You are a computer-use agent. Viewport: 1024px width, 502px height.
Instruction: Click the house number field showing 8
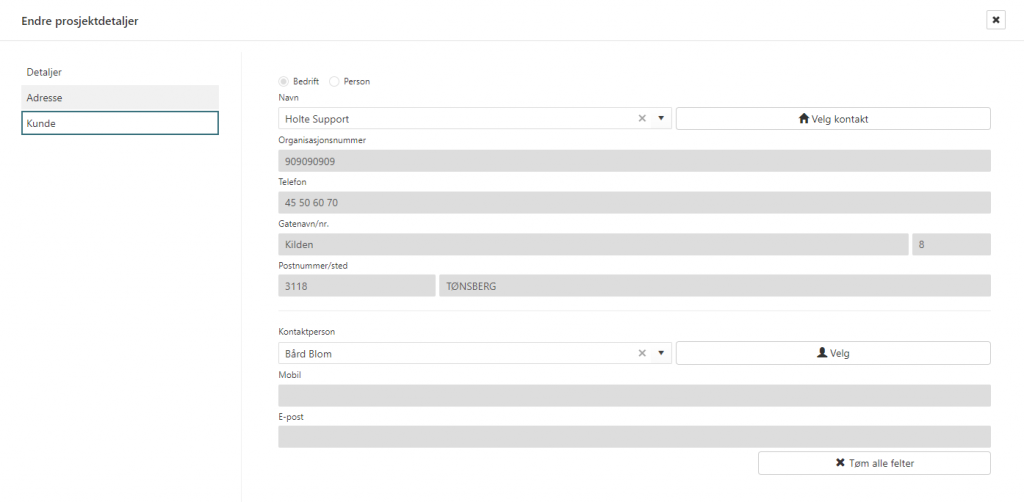pyautogui.click(x=950, y=244)
